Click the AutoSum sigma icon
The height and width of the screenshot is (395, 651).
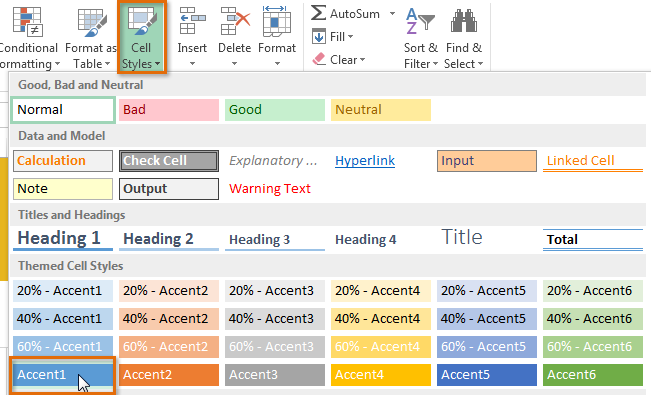point(318,13)
